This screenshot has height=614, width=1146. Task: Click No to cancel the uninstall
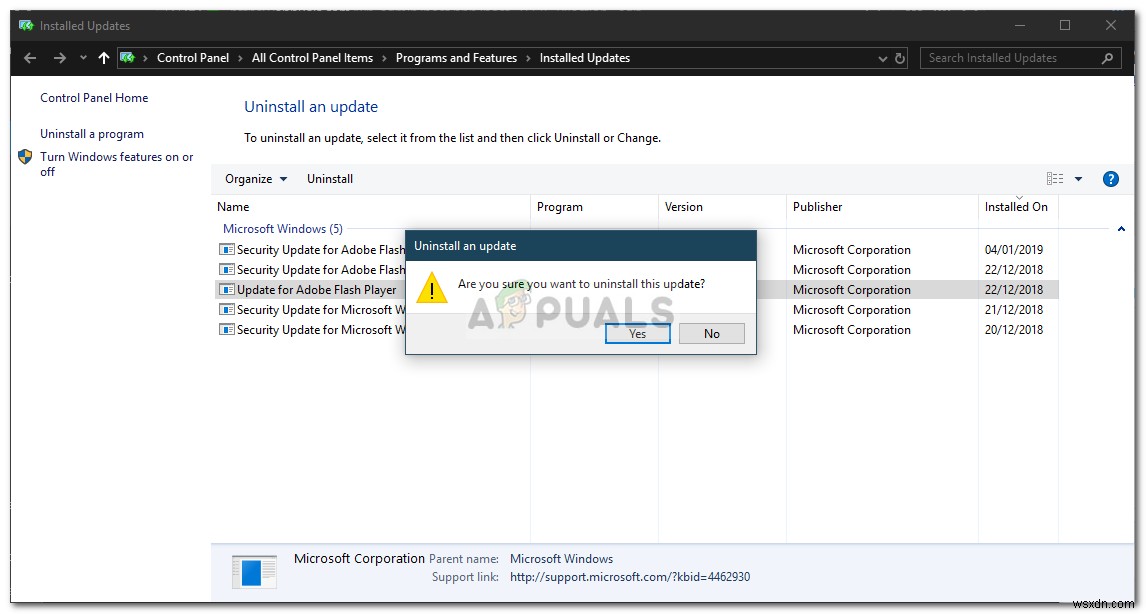[711, 333]
